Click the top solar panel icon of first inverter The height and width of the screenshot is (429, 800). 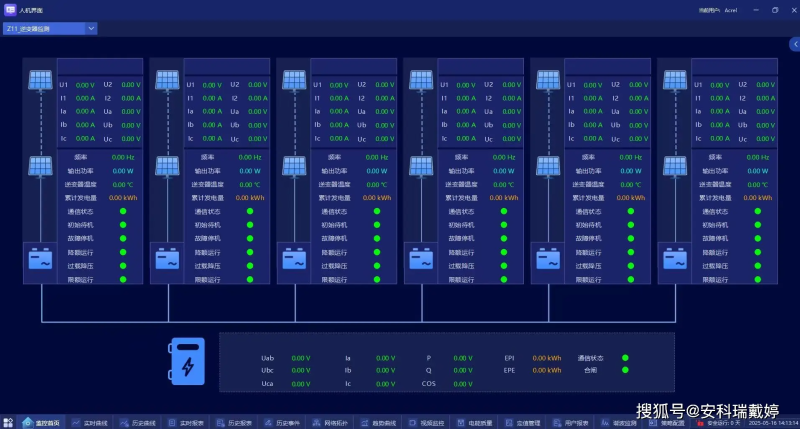click(40, 80)
